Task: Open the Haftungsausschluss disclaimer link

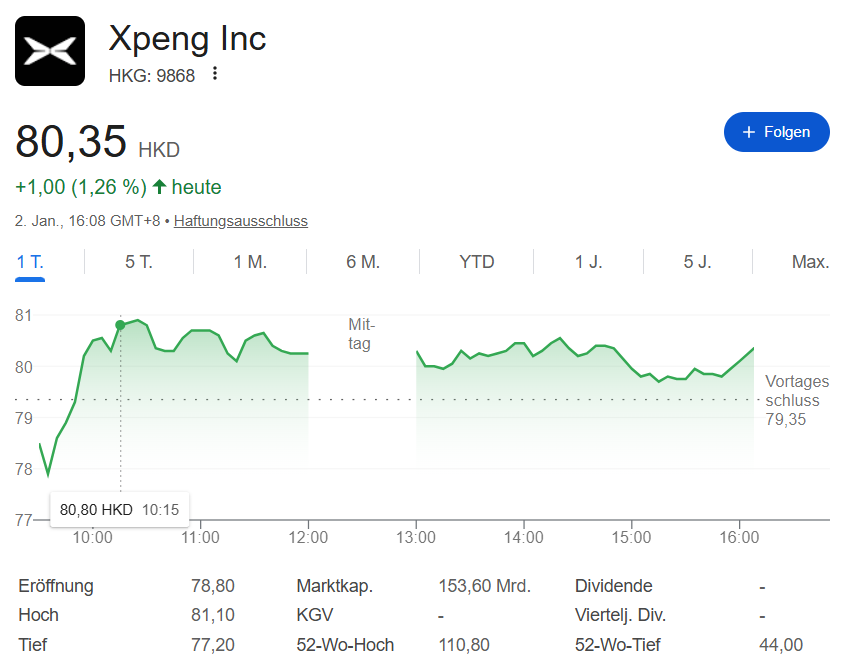Action: pyautogui.click(x=241, y=221)
